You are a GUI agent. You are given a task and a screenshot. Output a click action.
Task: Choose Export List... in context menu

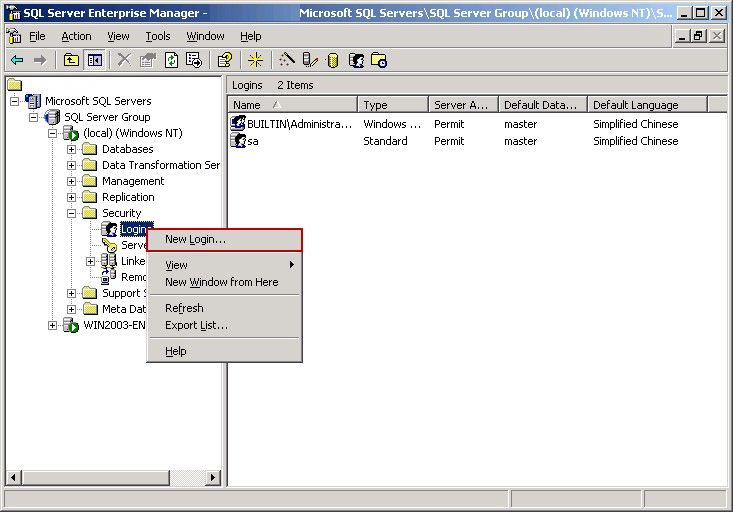click(224, 325)
